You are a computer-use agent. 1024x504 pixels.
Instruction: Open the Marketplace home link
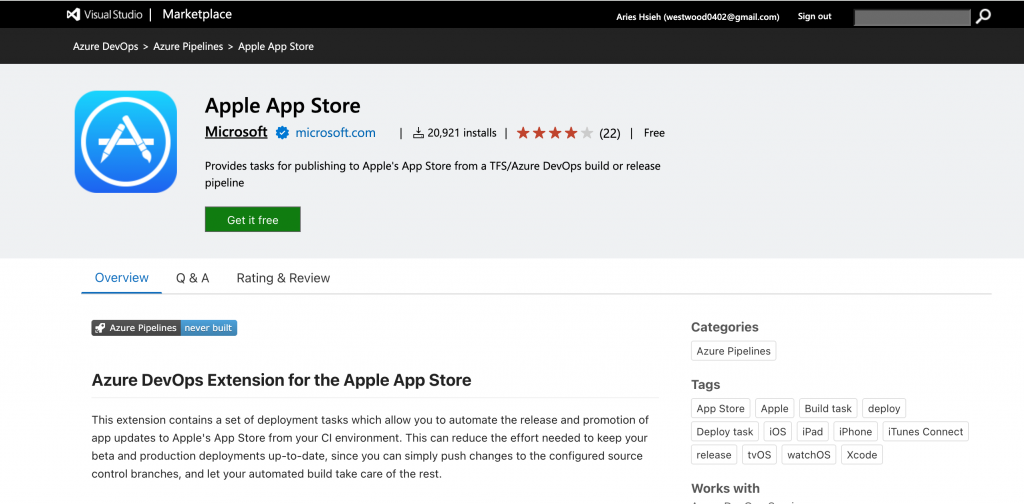pos(197,14)
